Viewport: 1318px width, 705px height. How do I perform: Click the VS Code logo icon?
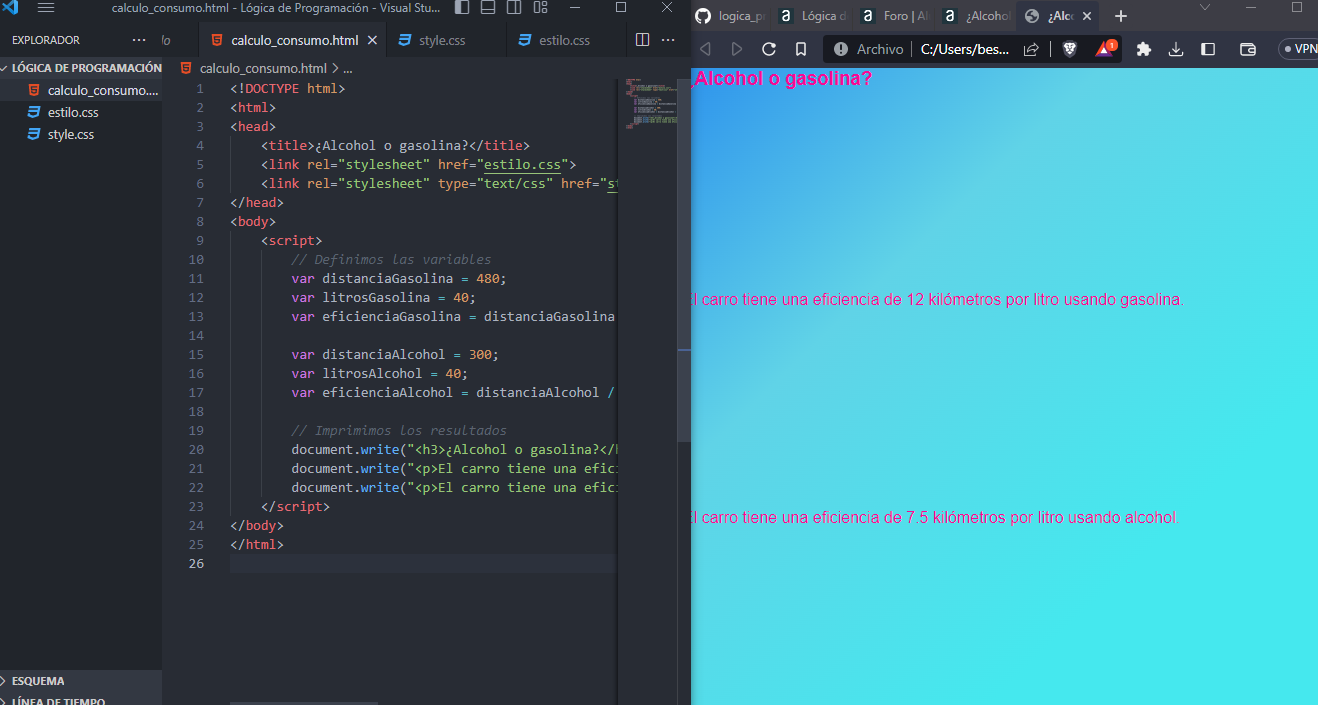pos(10,8)
